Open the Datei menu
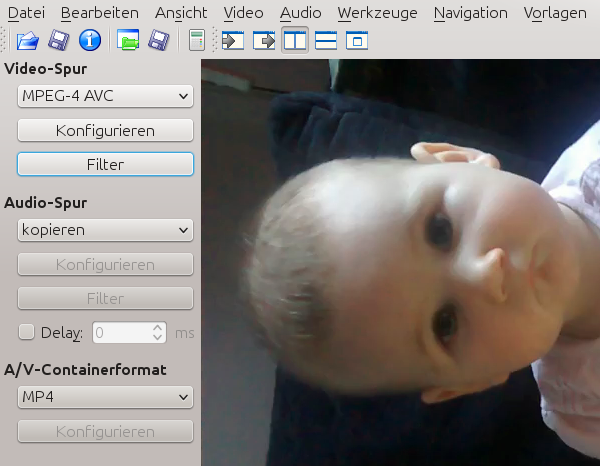Screen dimensions: 600x466 pos(26,13)
